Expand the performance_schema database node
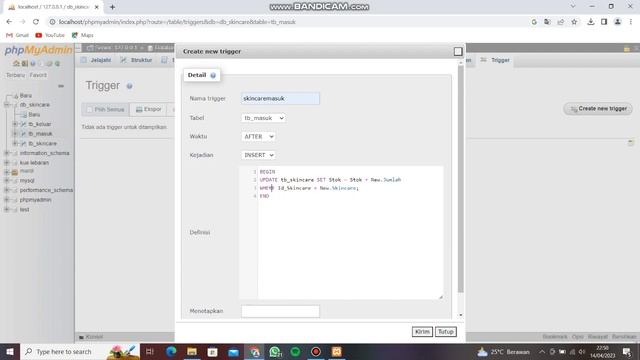640x360 pixels. 7,190
